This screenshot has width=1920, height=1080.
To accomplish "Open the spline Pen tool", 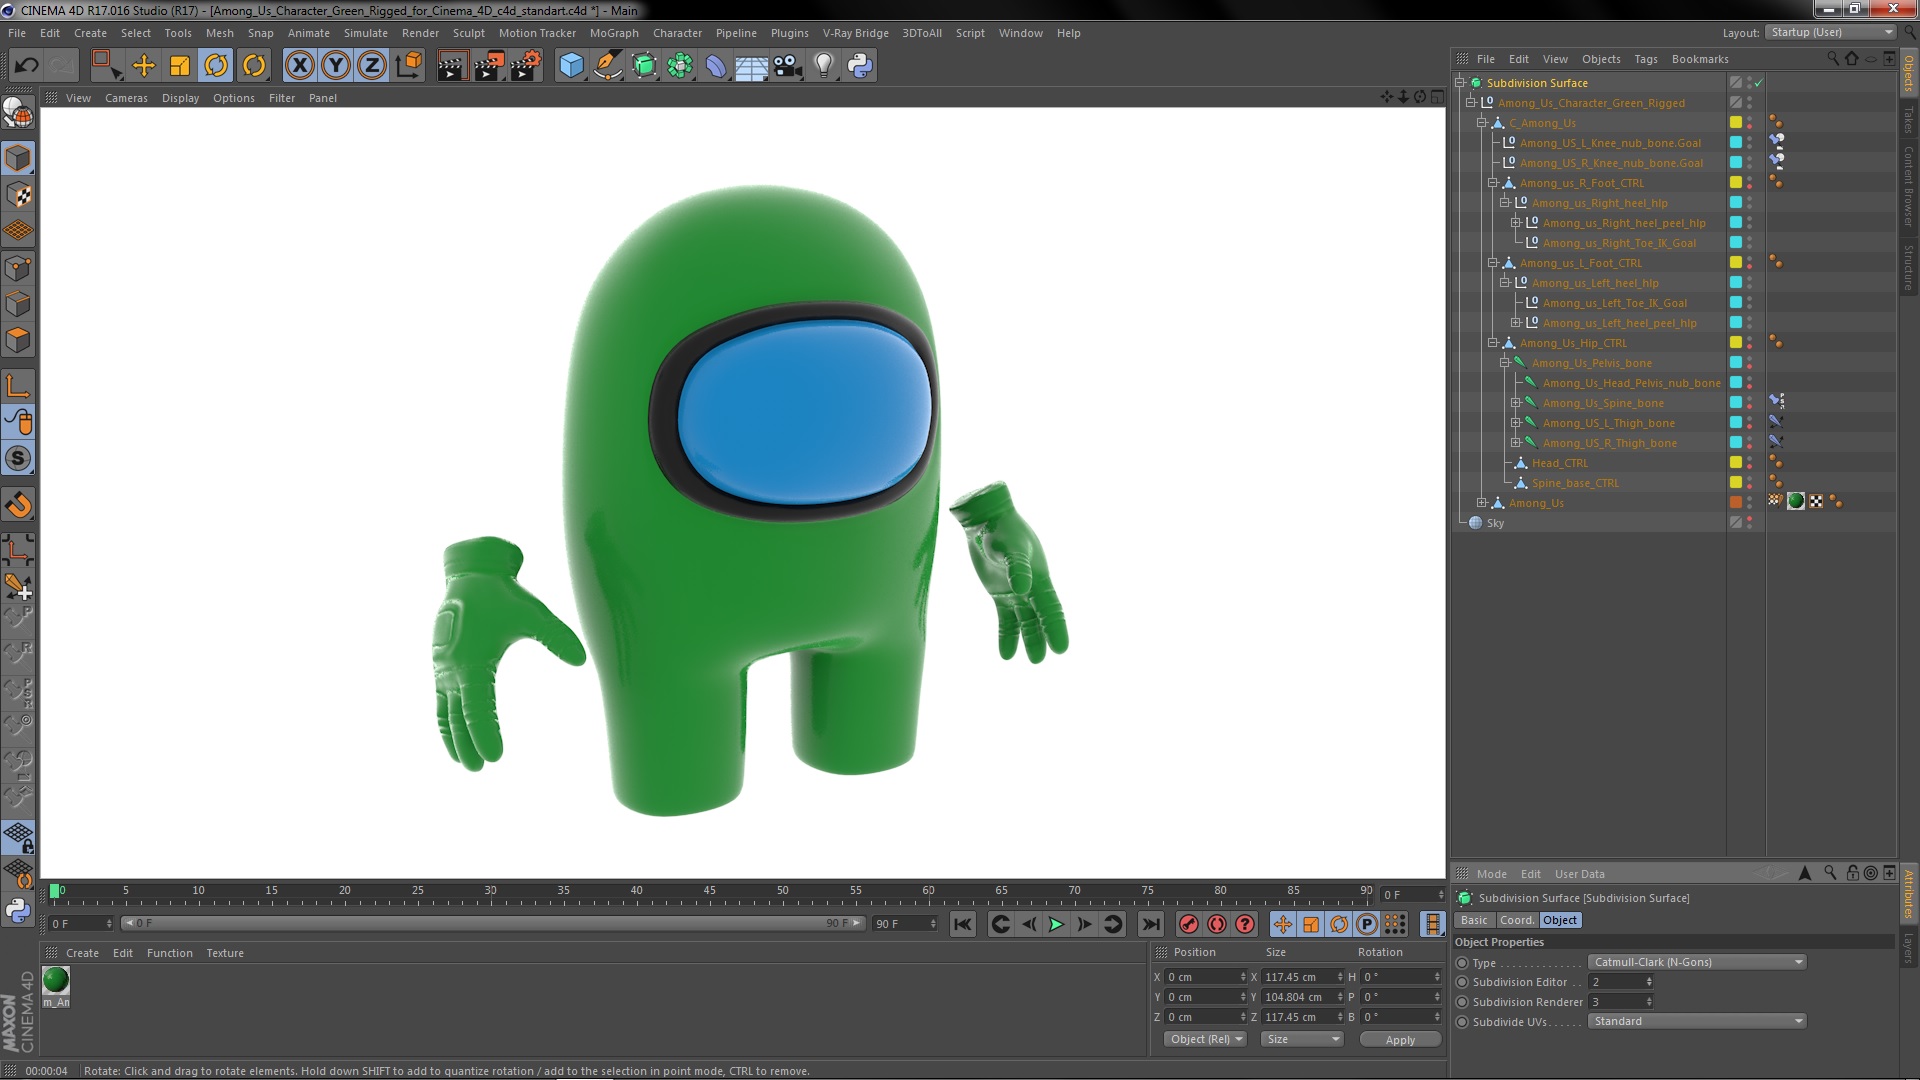I will pos(607,66).
